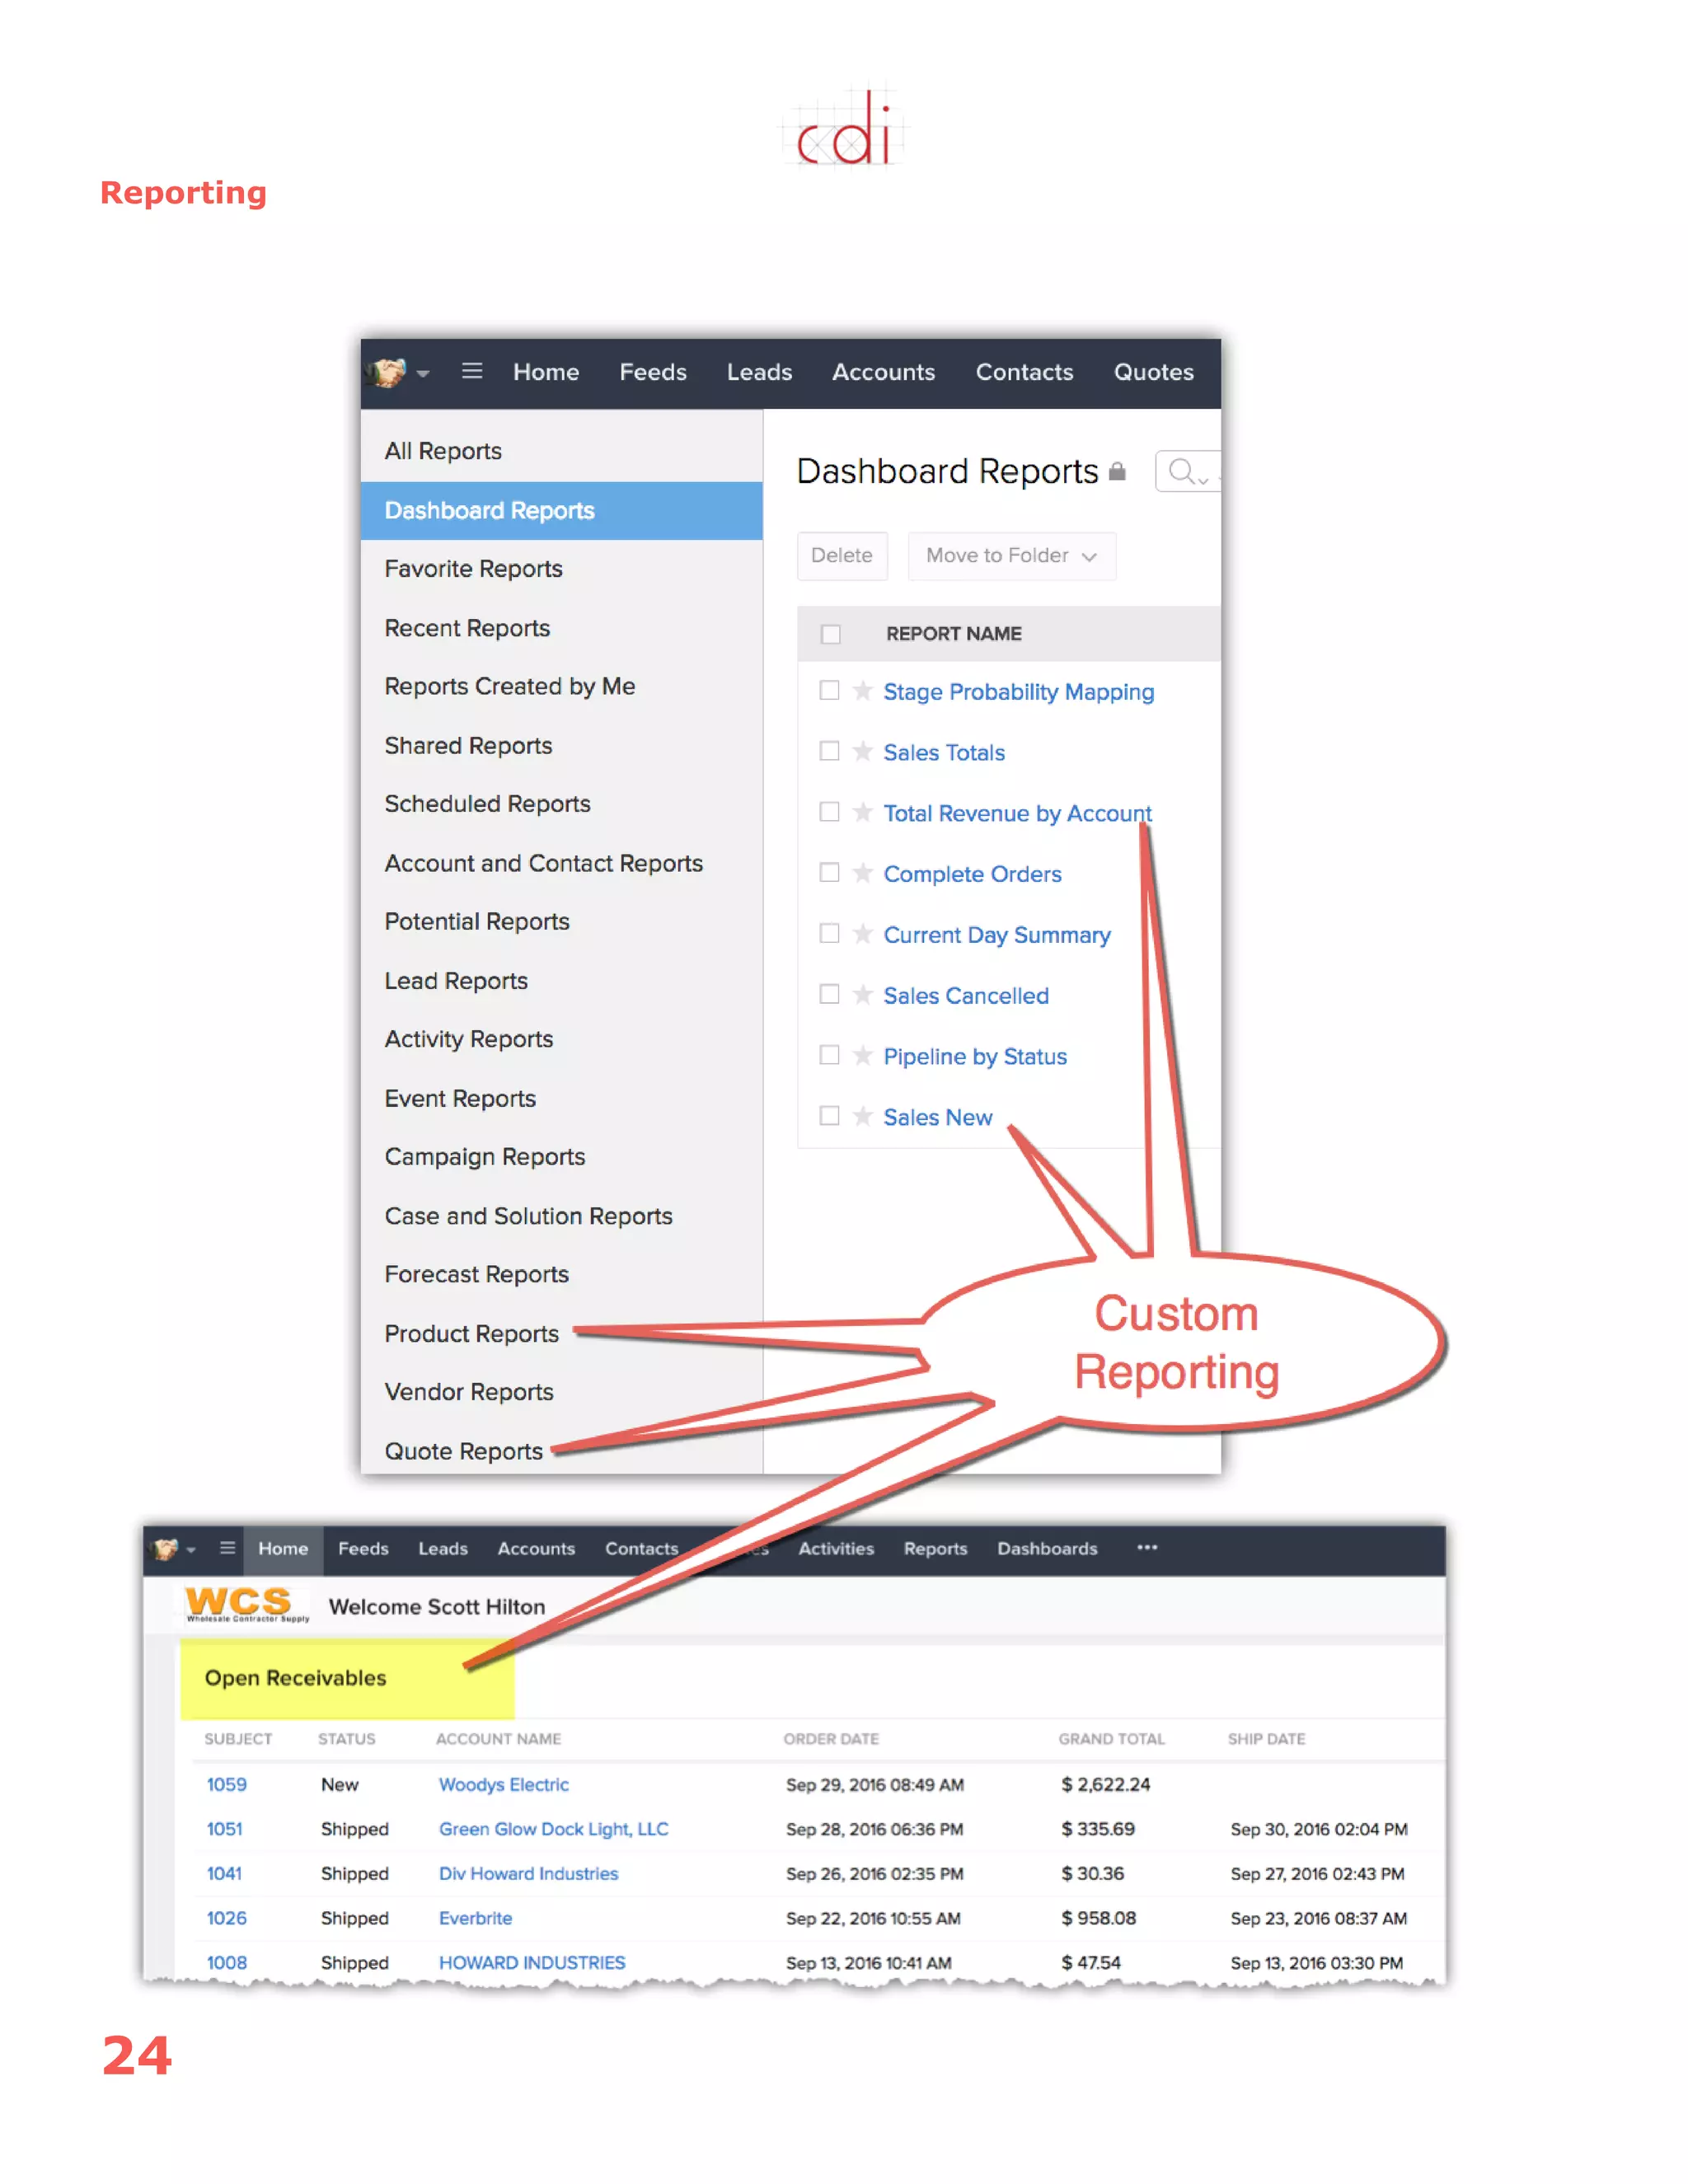The height and width of the screenshot is (2184, 1688).
Task: Star the Stage Probability Mapping report
Action: 862,691
